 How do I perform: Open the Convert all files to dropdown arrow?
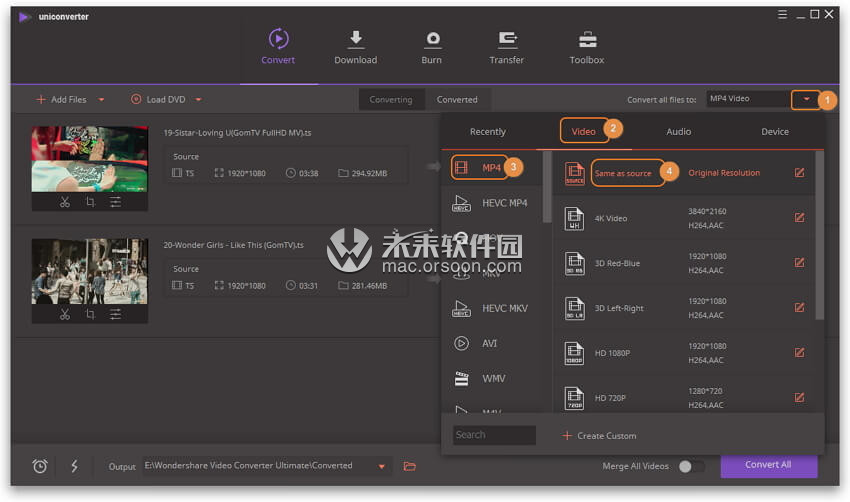pos(806,99)
